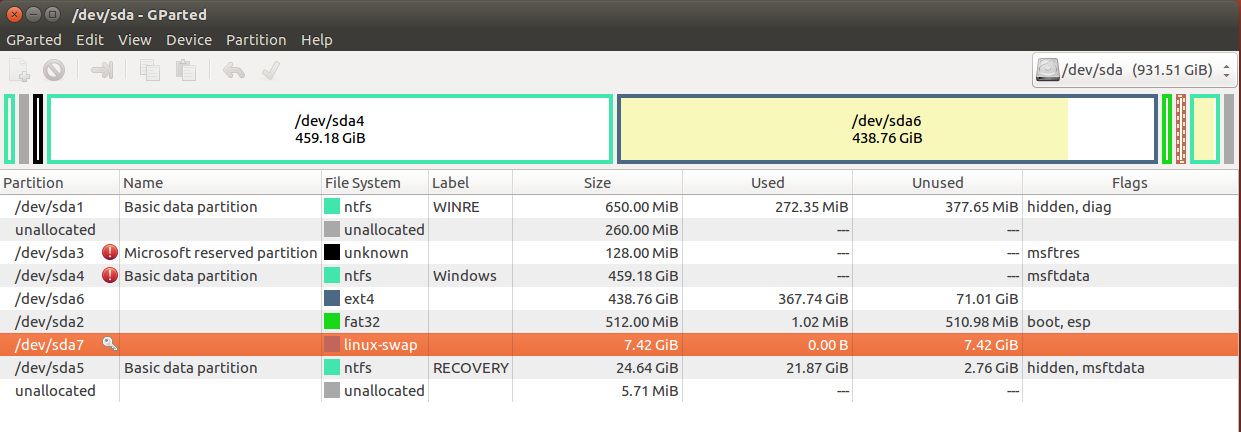Select the /dev/sda6 block in disk map
Screen dimensions: 1241x432
tap(886, 129)
